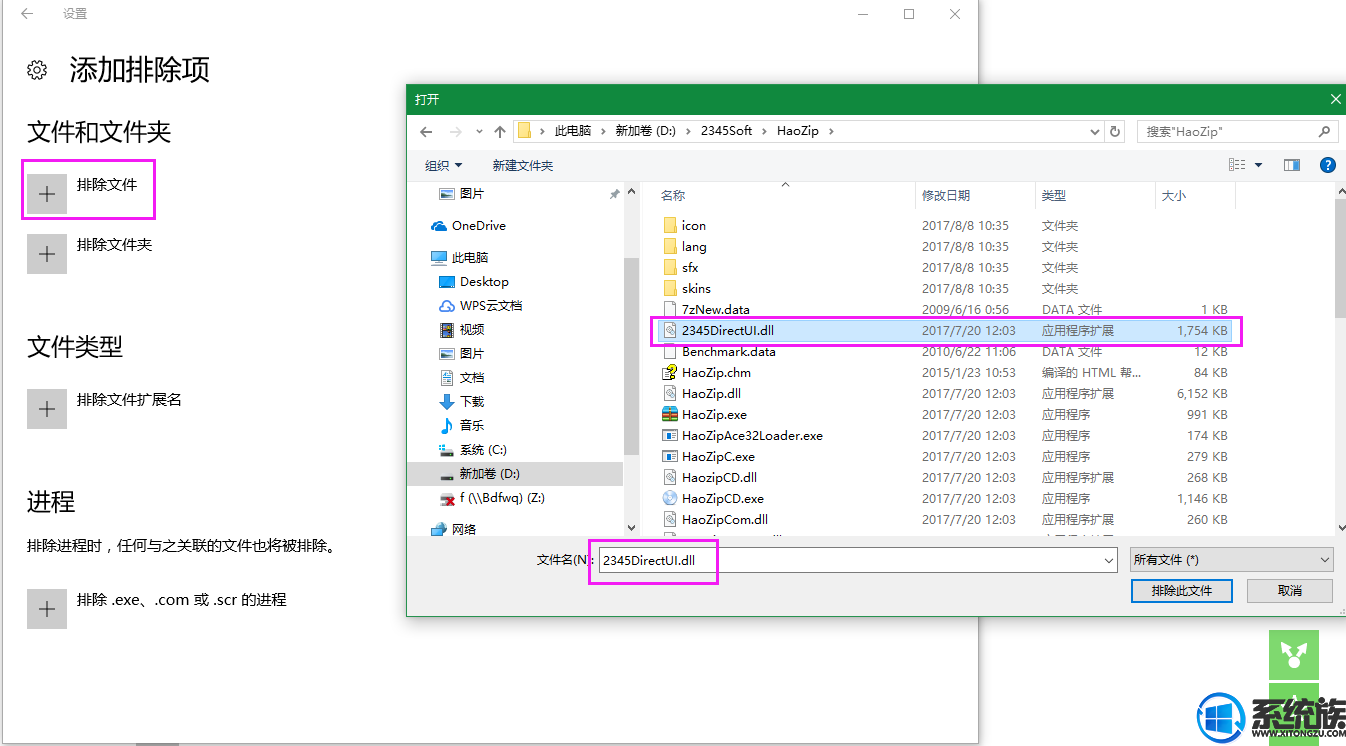The height and width of the screenshot is (746, 1346).
Task: Click the 排除此文件 button
Action: [x=1182, y=591]
